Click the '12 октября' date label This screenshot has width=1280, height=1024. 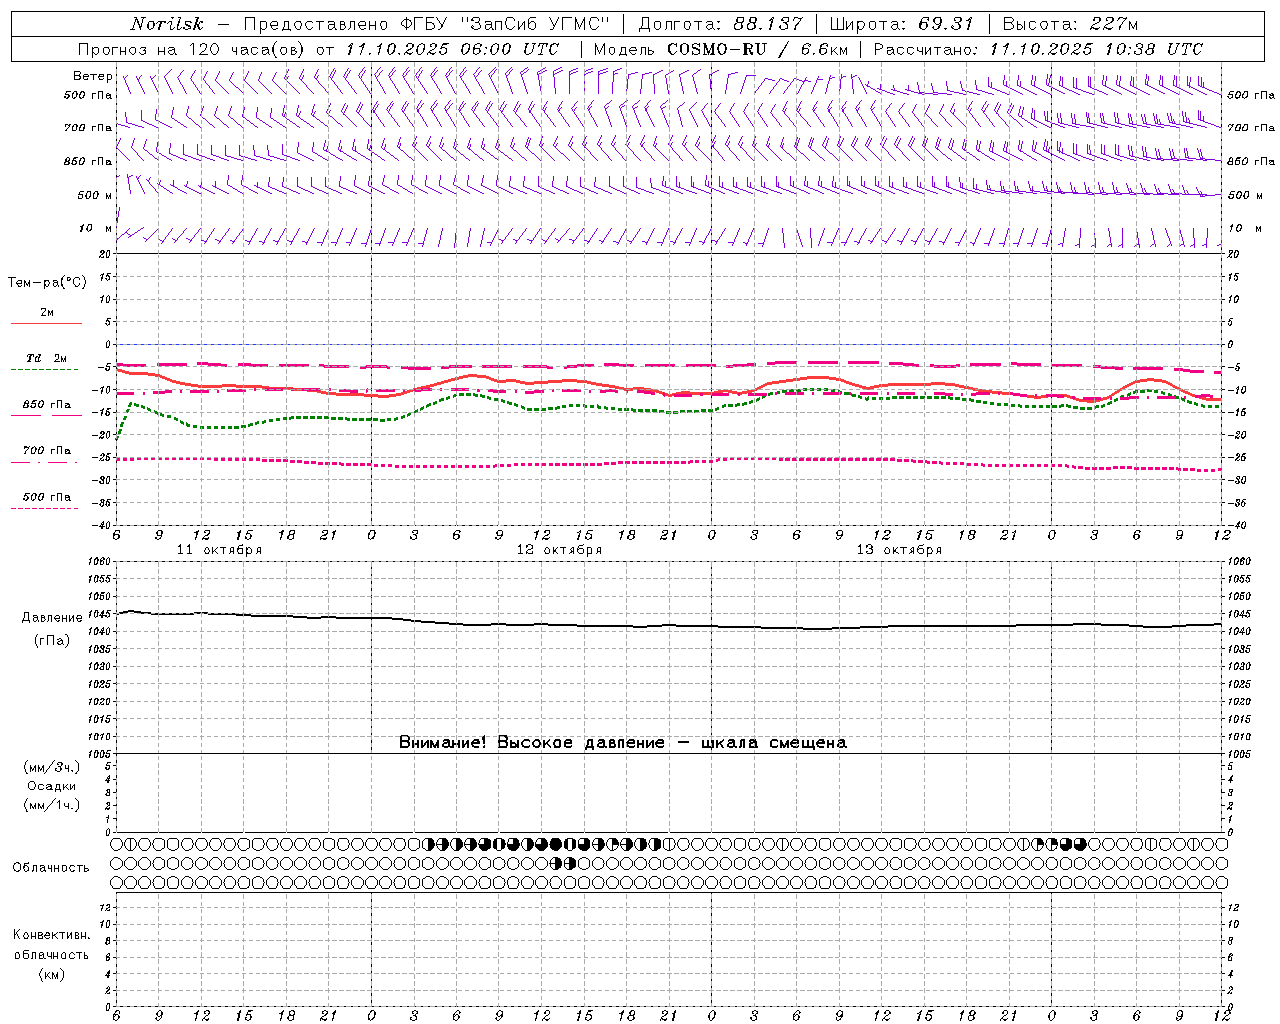pos(559,550)
